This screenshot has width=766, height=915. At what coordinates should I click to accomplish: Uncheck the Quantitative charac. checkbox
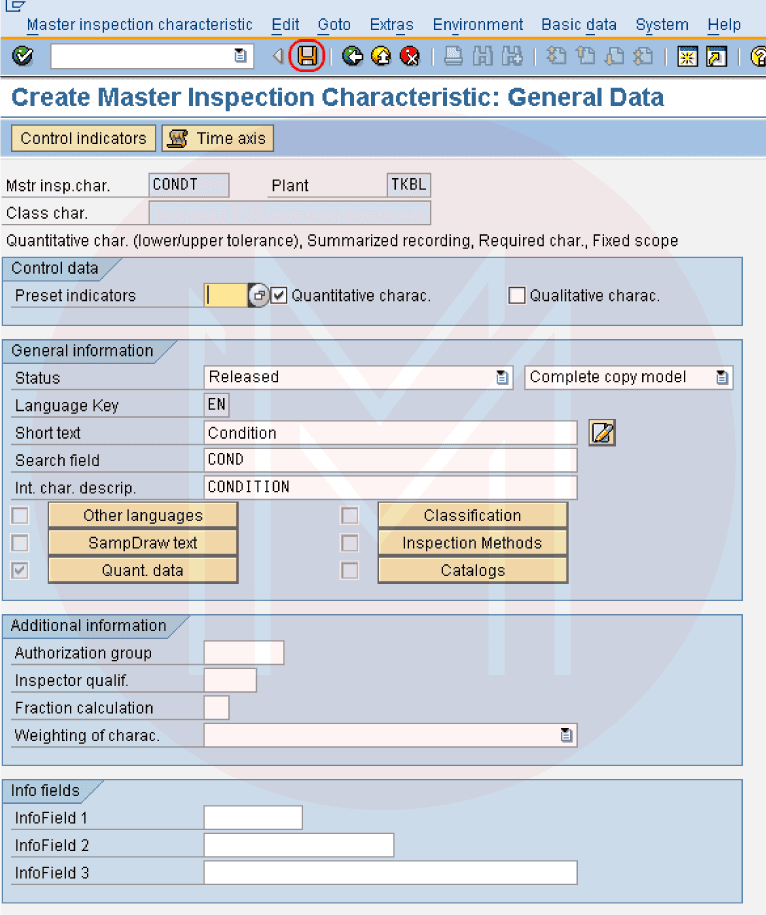coord(279,296)
